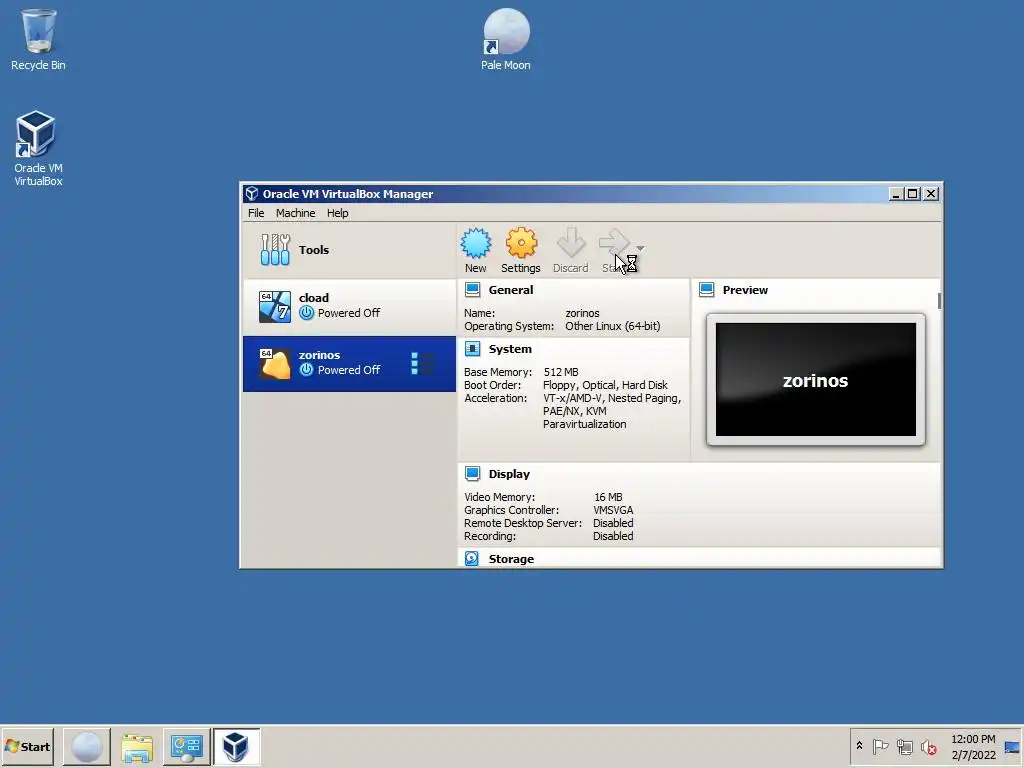Click "Other Linux (64-bit)" operating system value
Screen dimensions: 1024x768
613,326
